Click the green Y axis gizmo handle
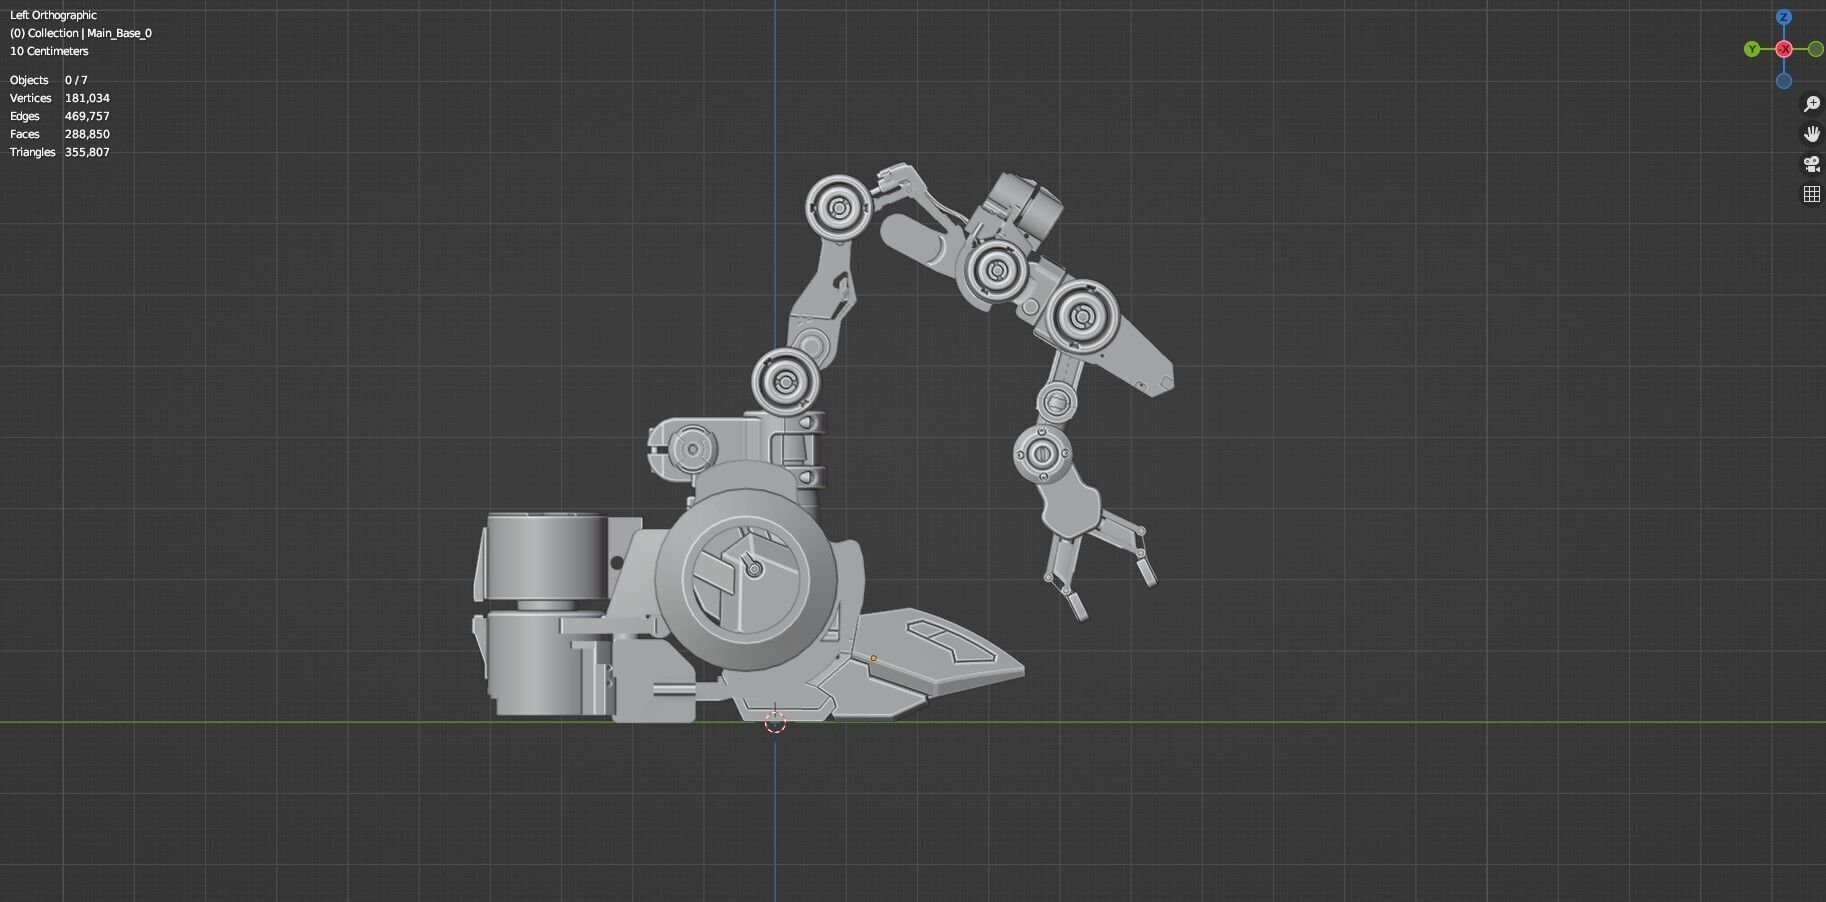Image resolution: width=1826 pixels, height=902 pixels. click(1752, 49)
